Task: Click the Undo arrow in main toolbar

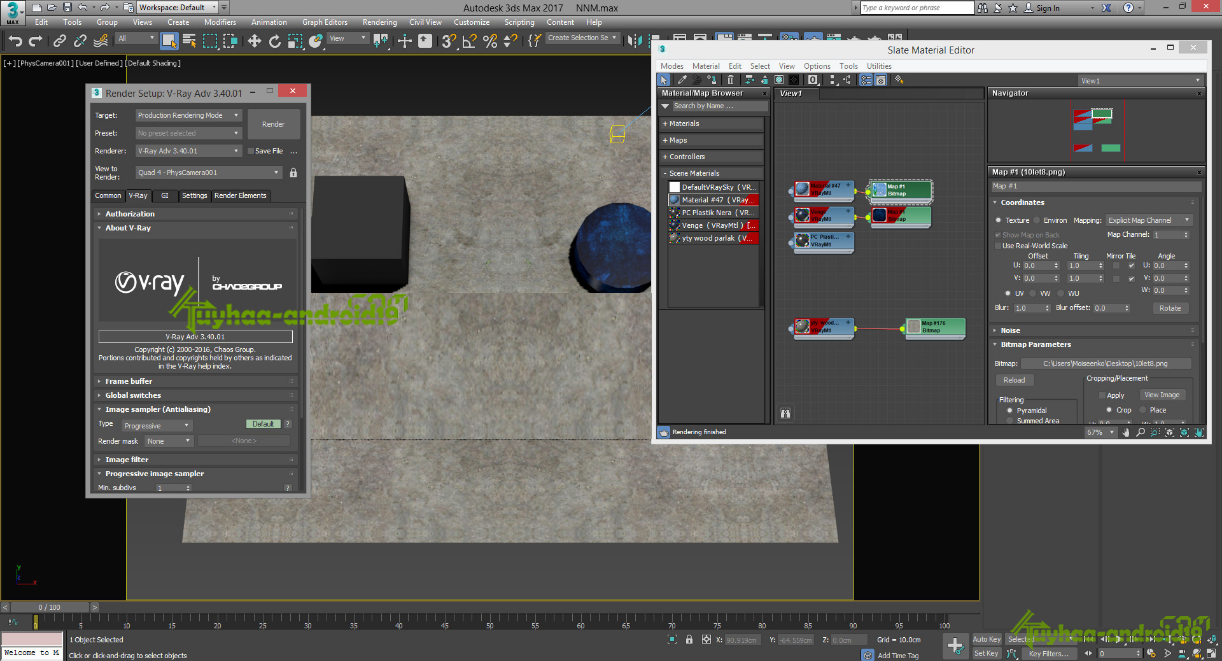Action: tap(15, 41)
